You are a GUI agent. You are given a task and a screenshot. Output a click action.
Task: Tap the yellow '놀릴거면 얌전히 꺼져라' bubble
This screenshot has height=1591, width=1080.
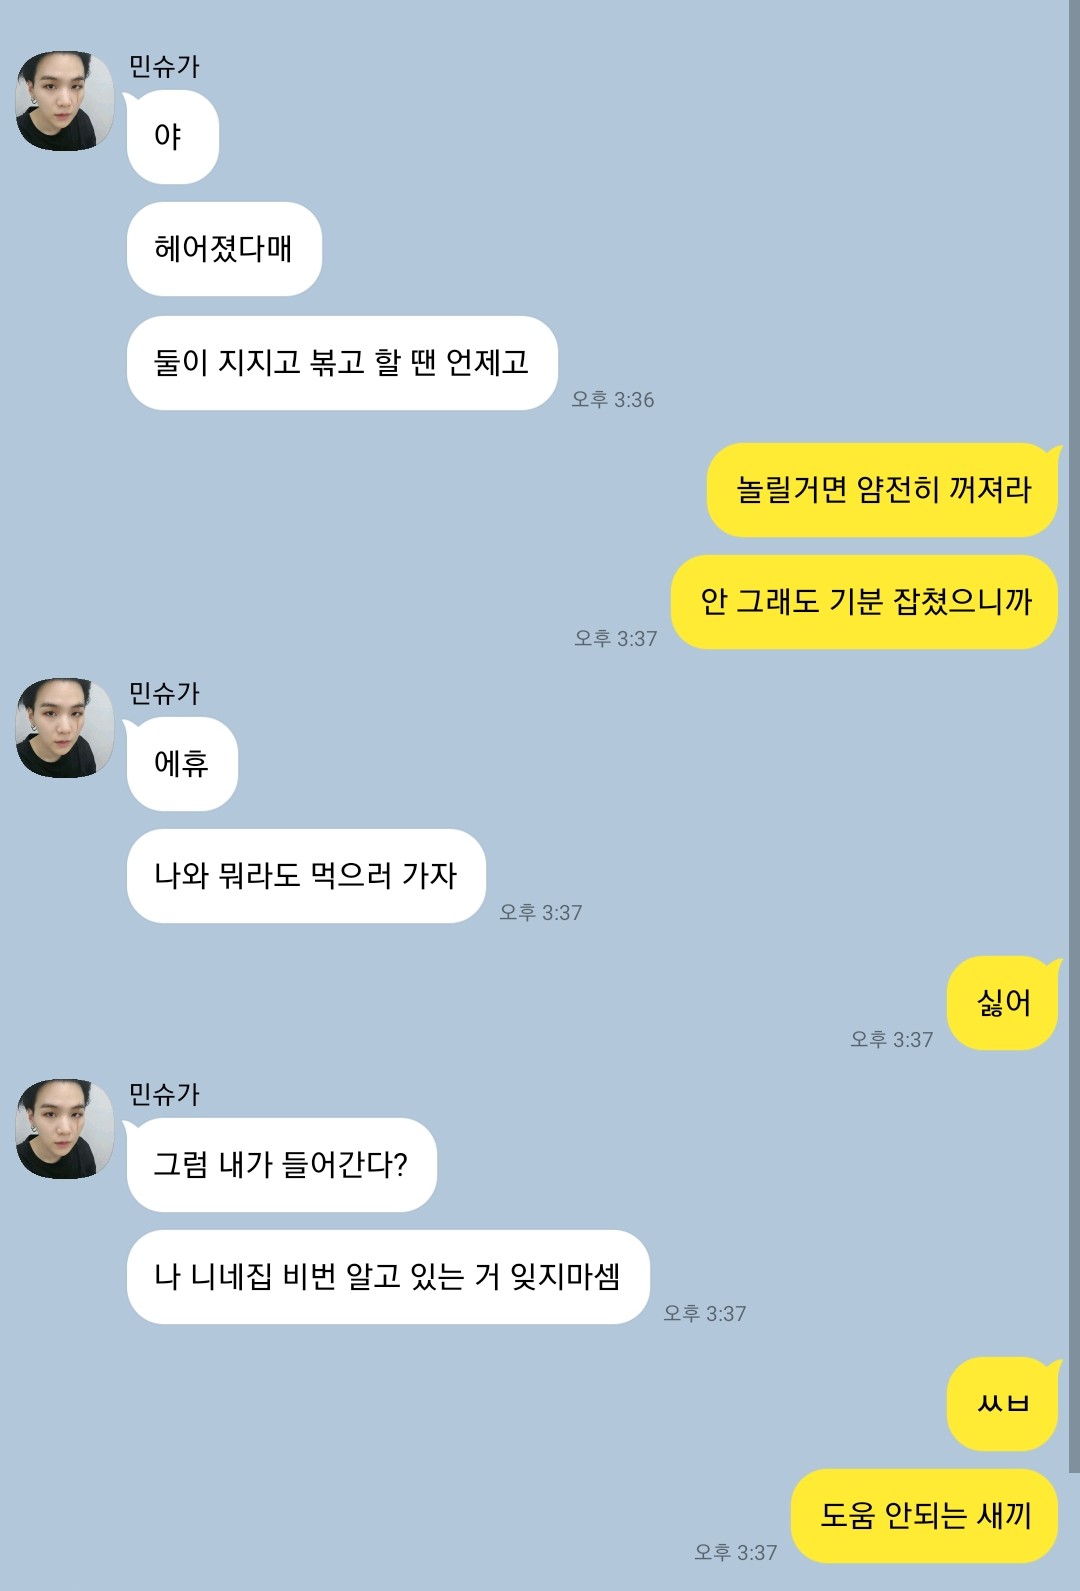coord(883,490)
